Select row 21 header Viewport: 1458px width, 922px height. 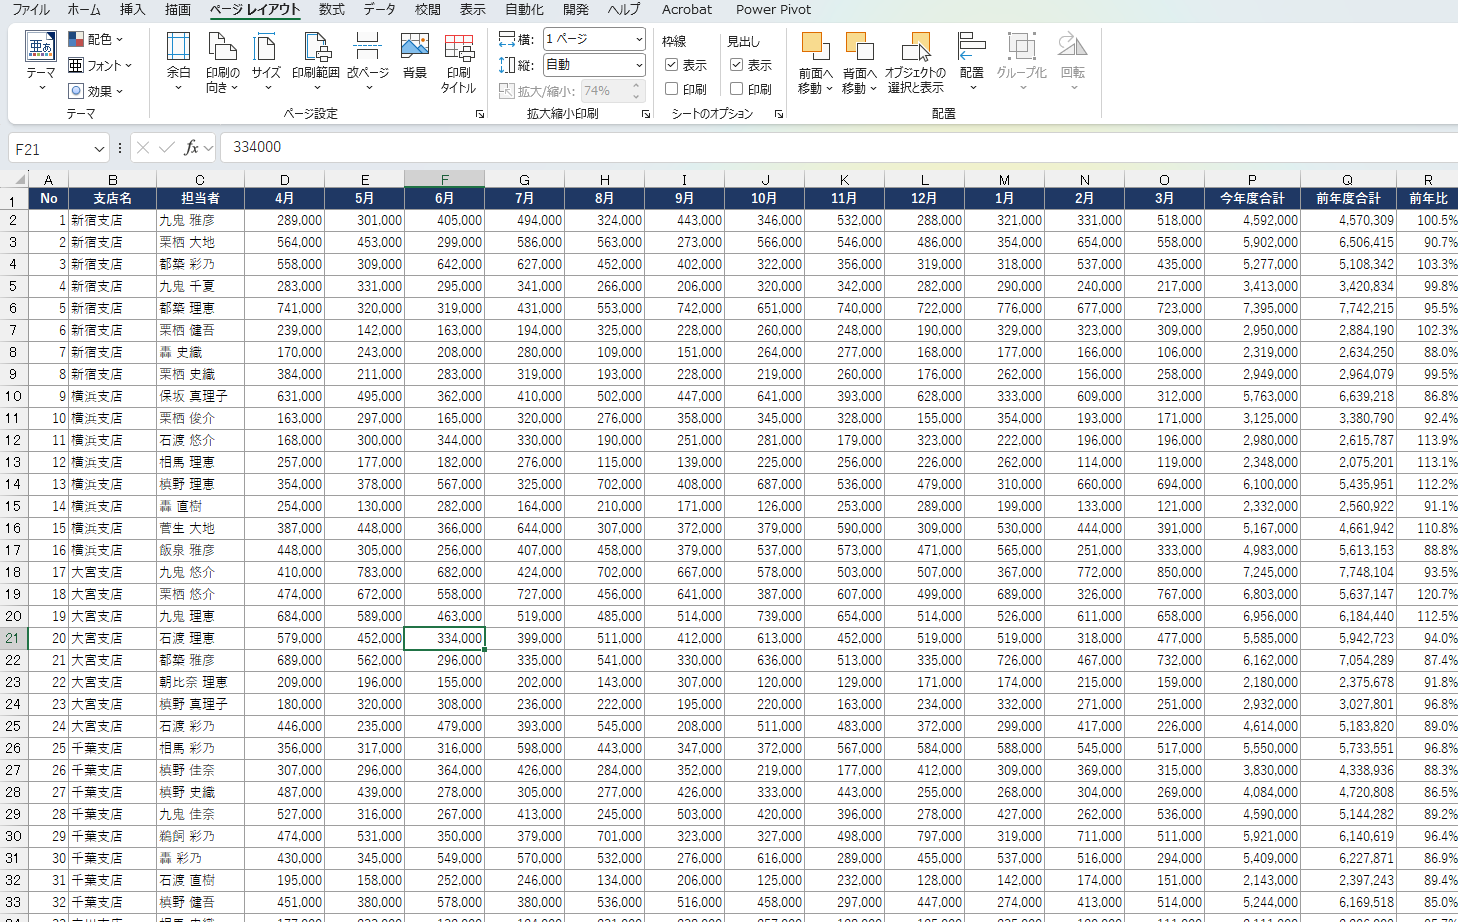[14, 638]
